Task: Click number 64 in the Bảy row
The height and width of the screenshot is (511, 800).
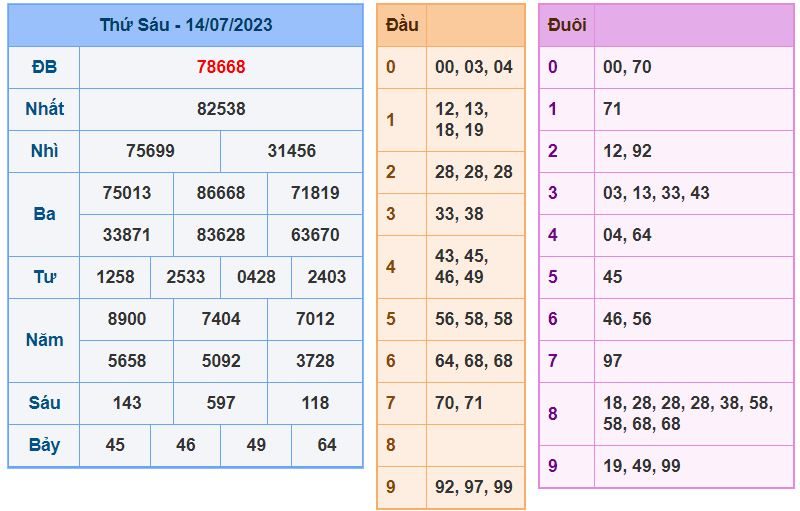Action: (x=327, y=445)
